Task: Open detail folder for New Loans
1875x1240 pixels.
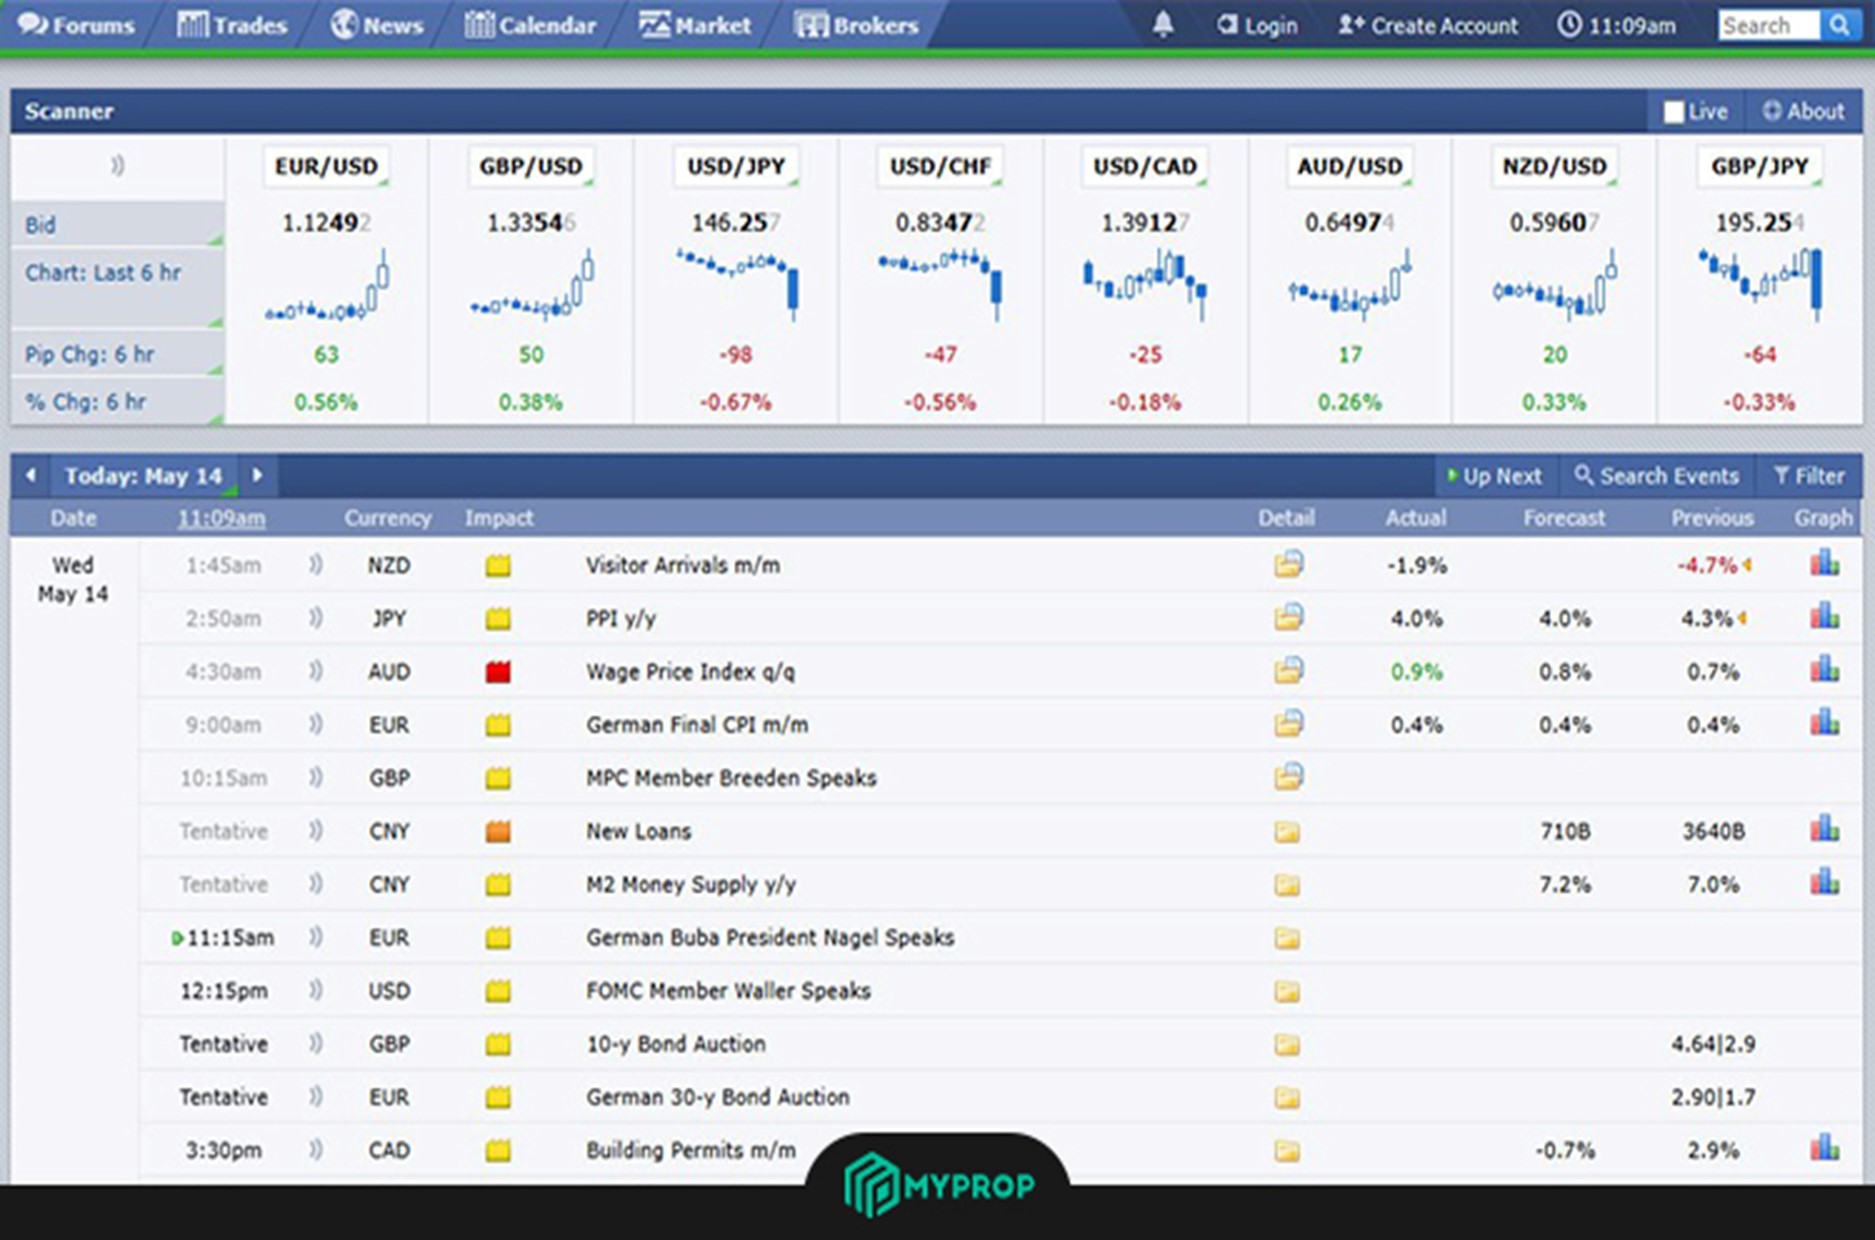Action: coord(1287,832)
